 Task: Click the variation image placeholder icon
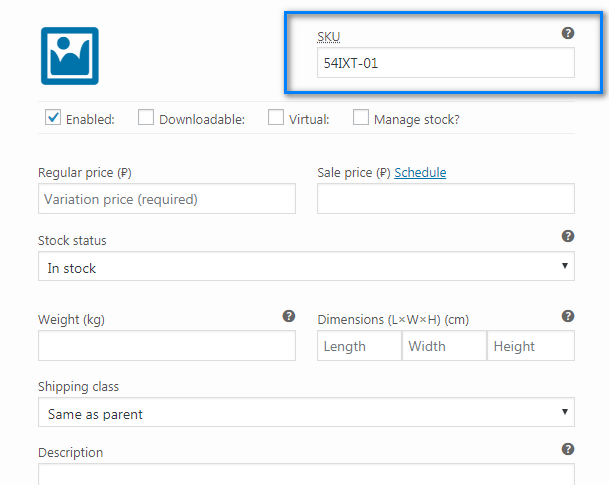(x=69, y=55)
